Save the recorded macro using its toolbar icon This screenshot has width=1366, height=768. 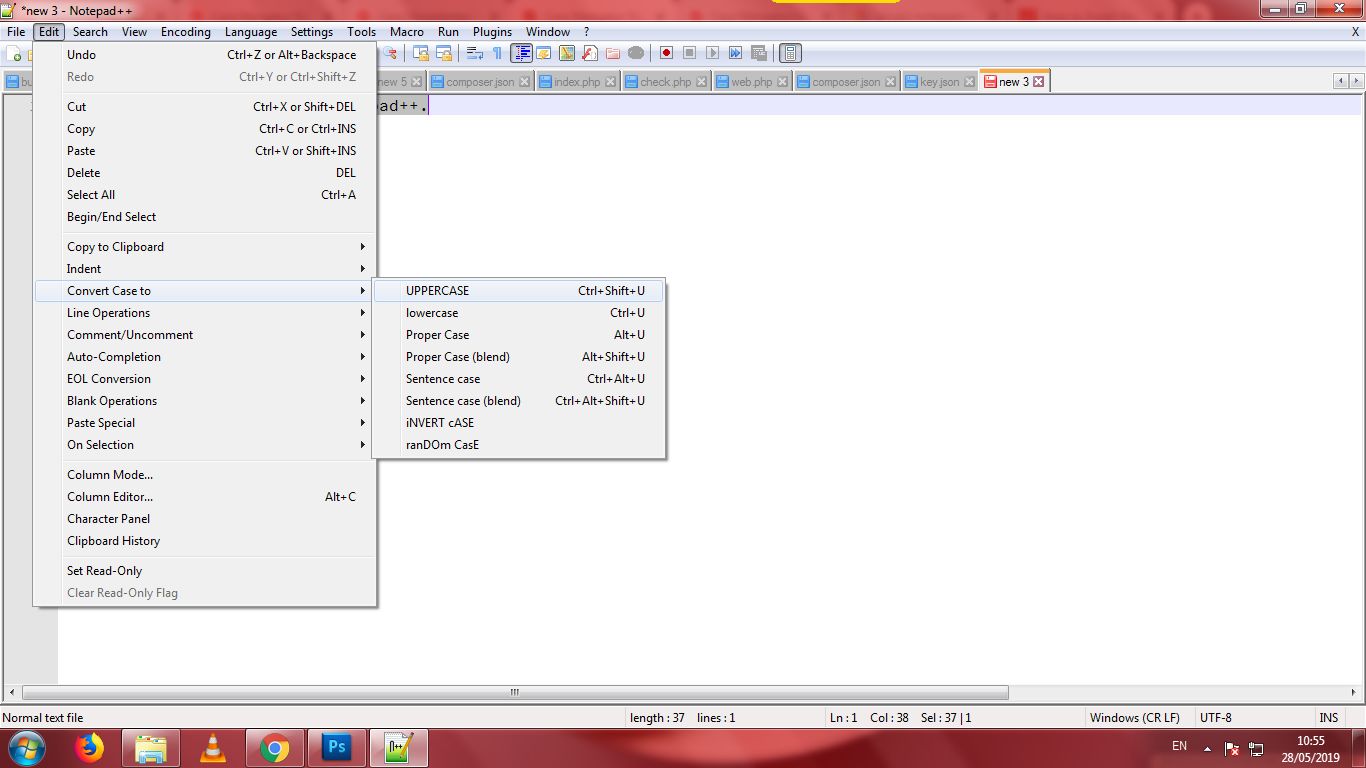758,52
